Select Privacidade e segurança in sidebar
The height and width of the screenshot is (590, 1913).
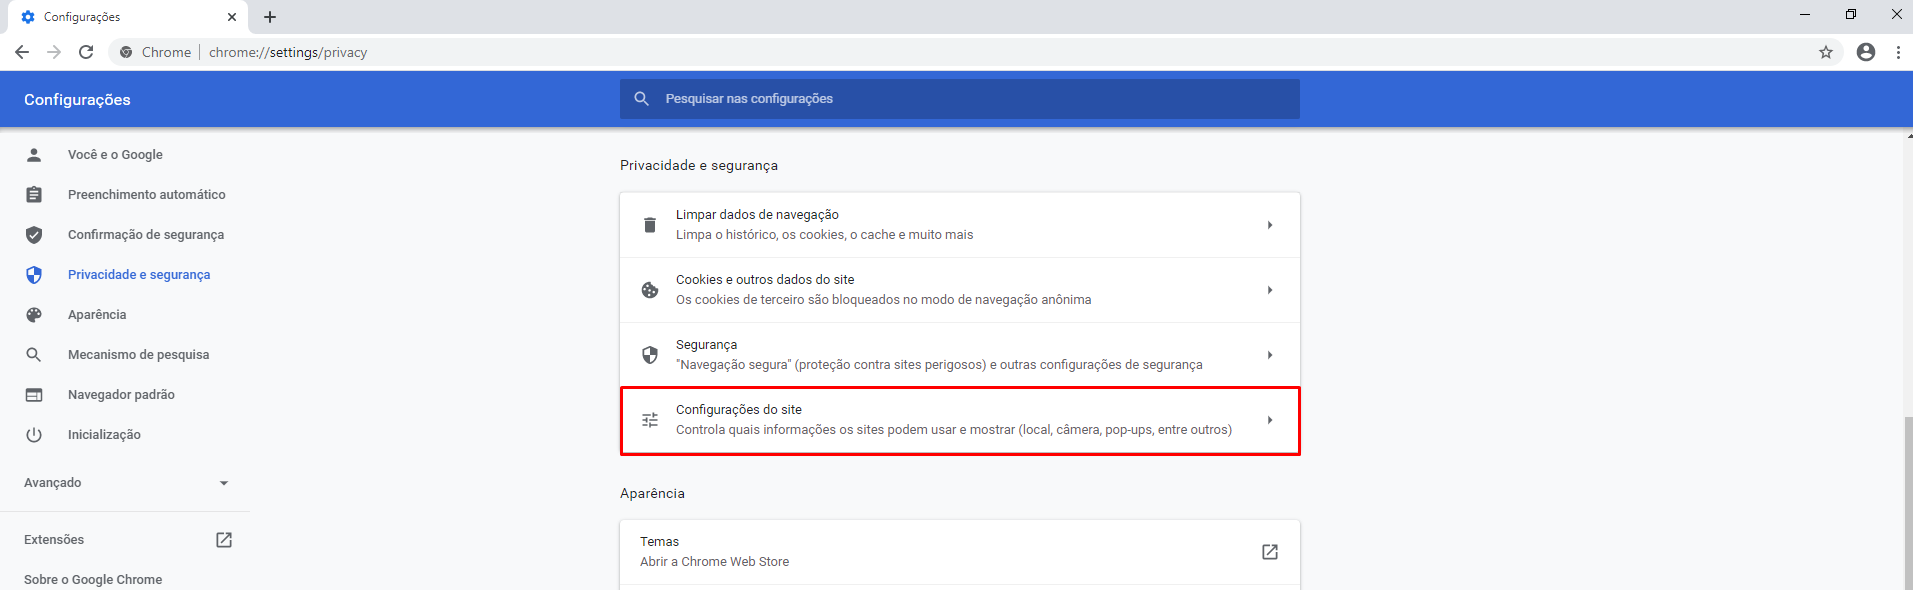pyautogui.click(x=139, y=275)
